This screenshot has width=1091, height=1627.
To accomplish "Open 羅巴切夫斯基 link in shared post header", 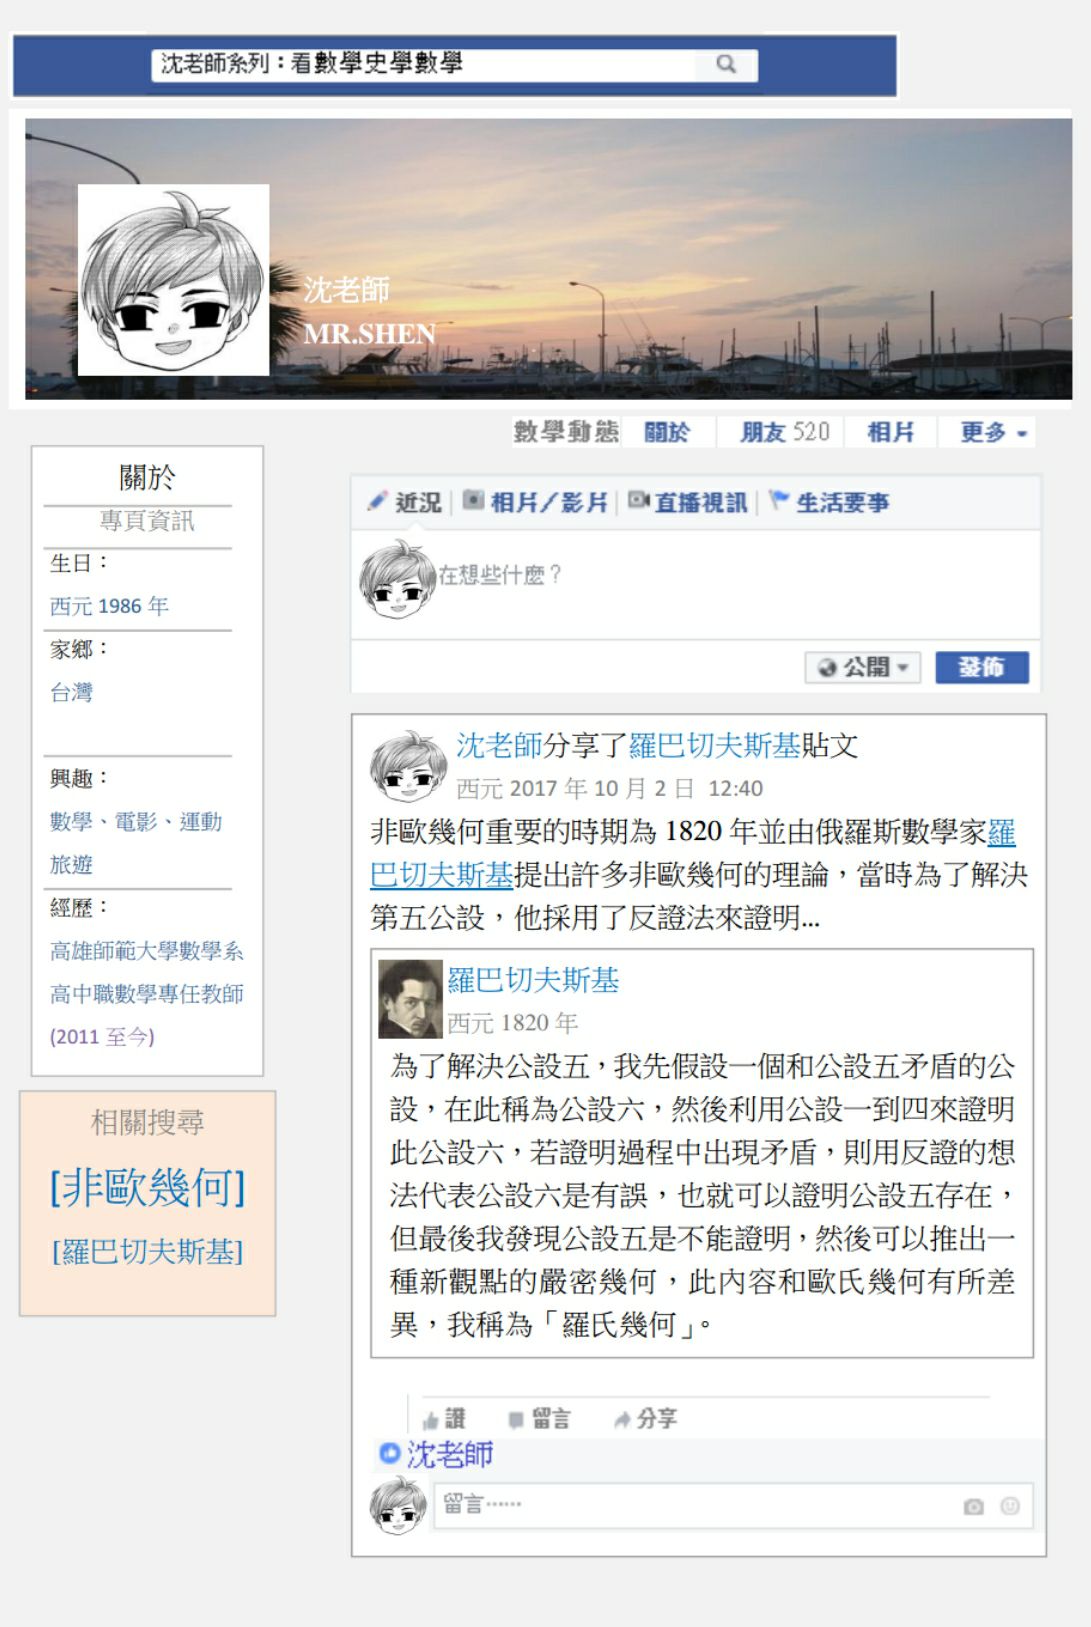I will point(714,745).
